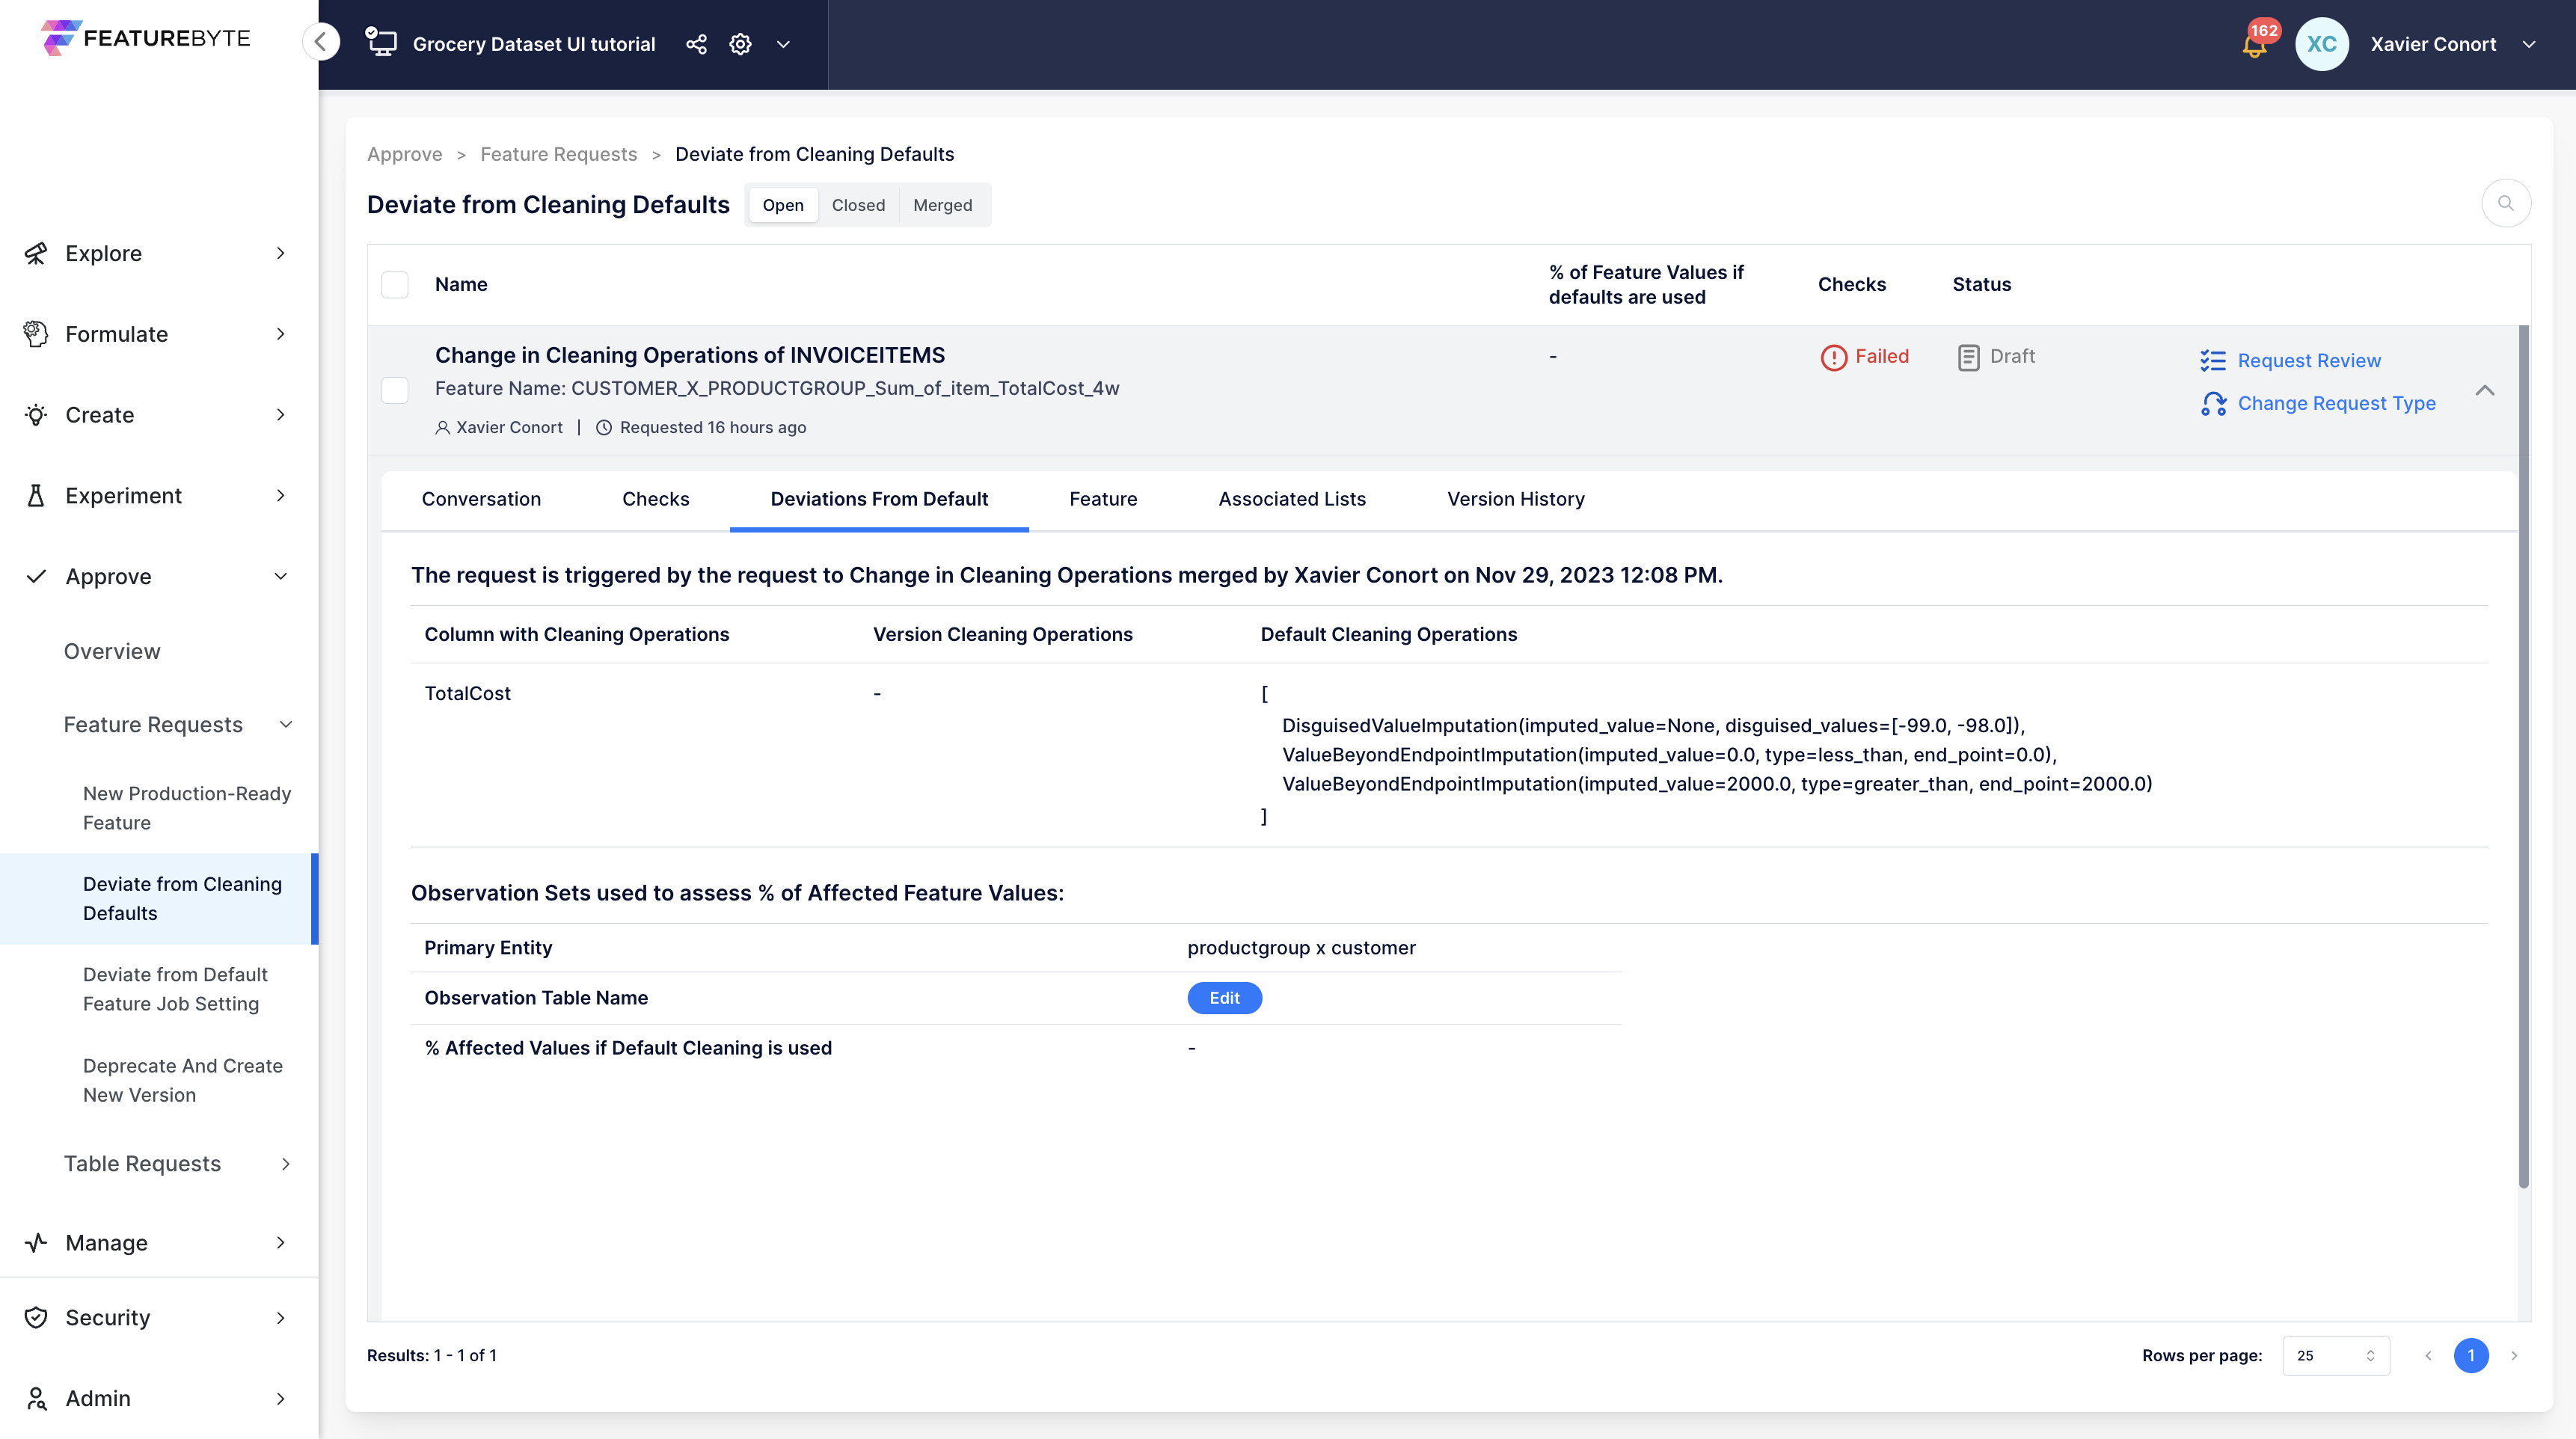Viewport: 2576px width, 1439px height.
Task: Check the INVOICEITEMS request row checkbox
Action: point(395,390)
